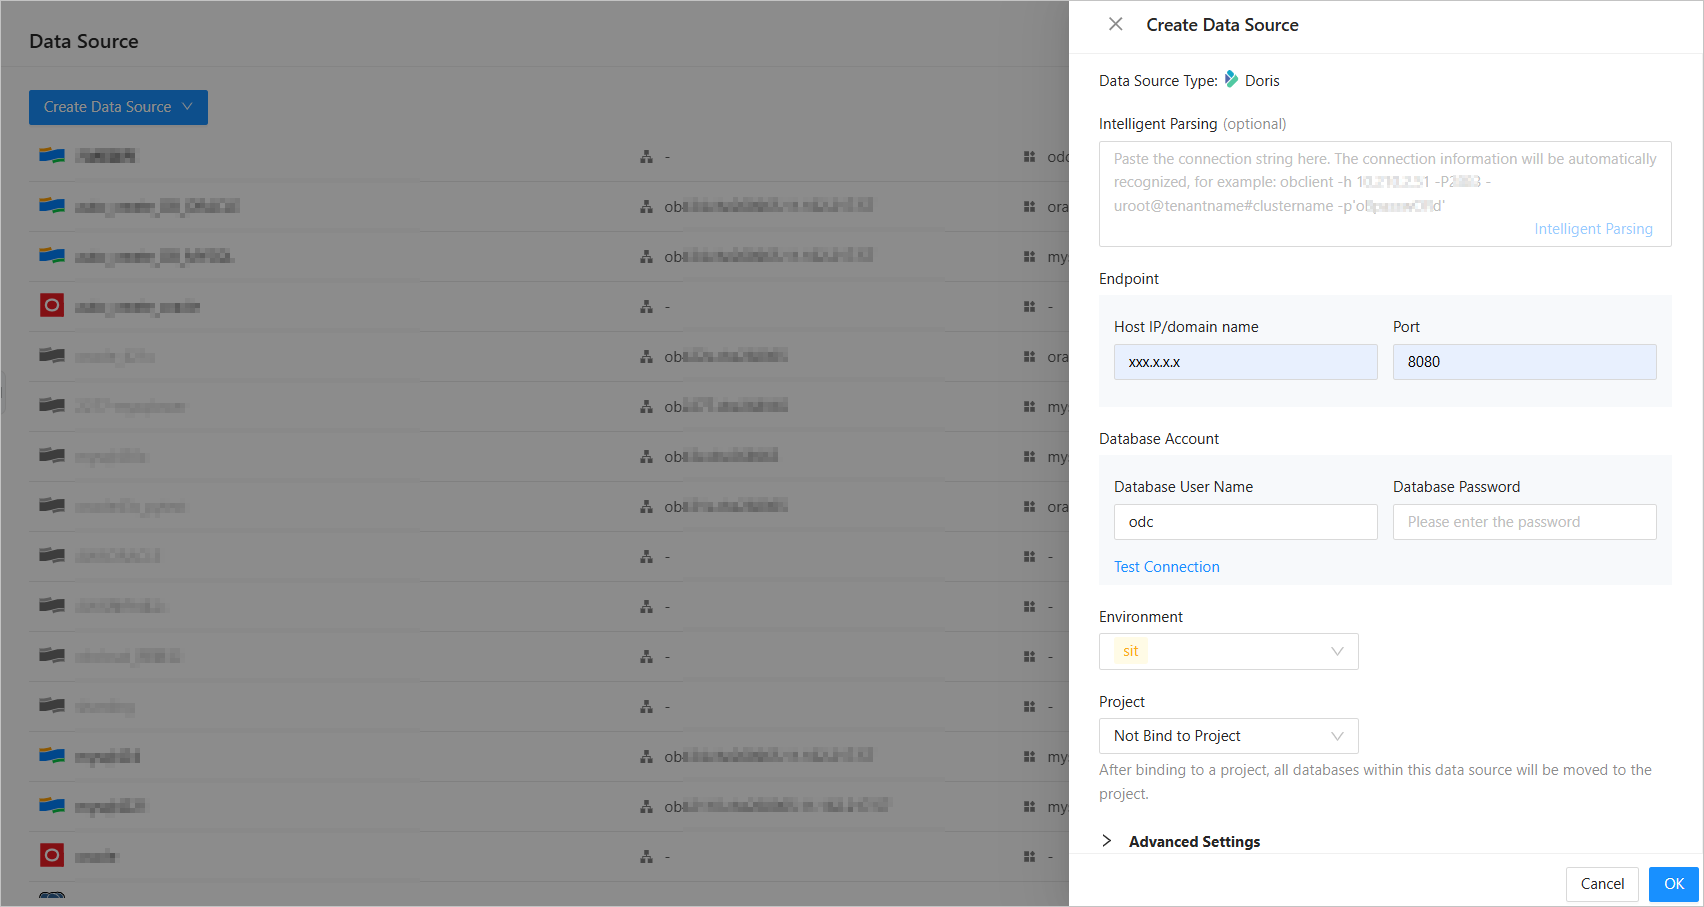The height and width of the screenshot is (907, 1704).
Task: Click OK to create the data source
Action: click(1674, 884)
